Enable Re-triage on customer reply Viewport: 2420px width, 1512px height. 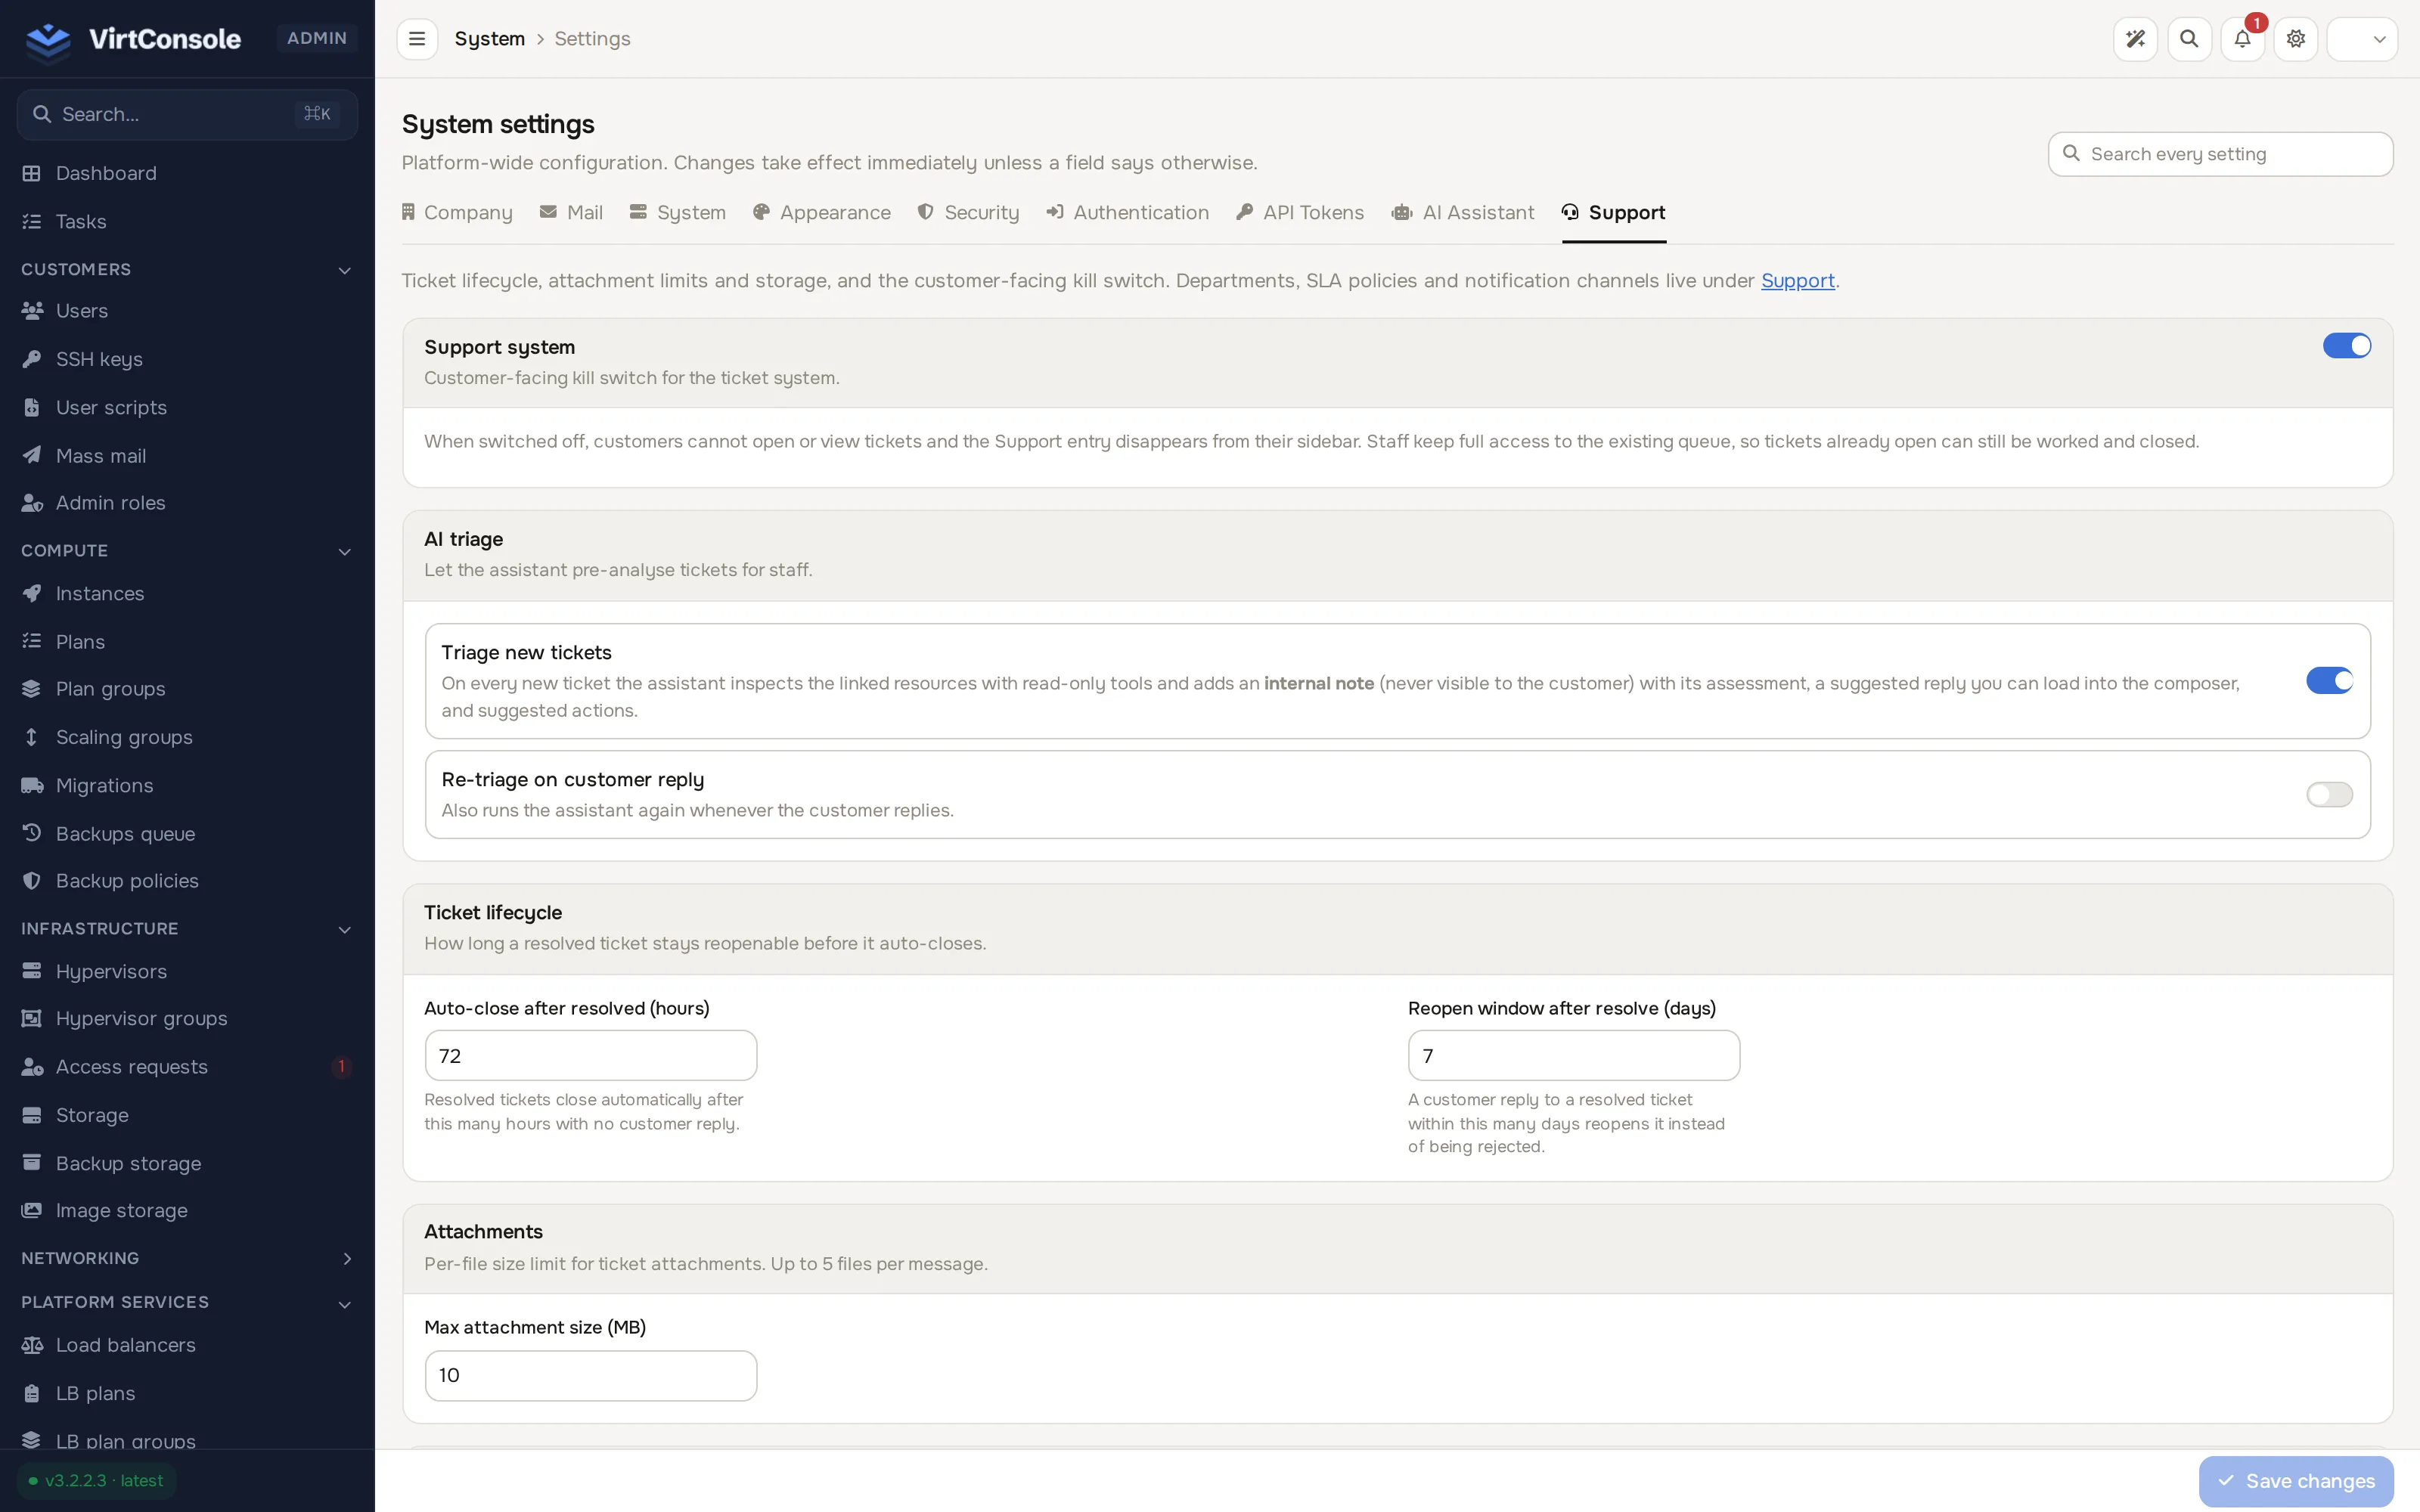(2330, 795)
